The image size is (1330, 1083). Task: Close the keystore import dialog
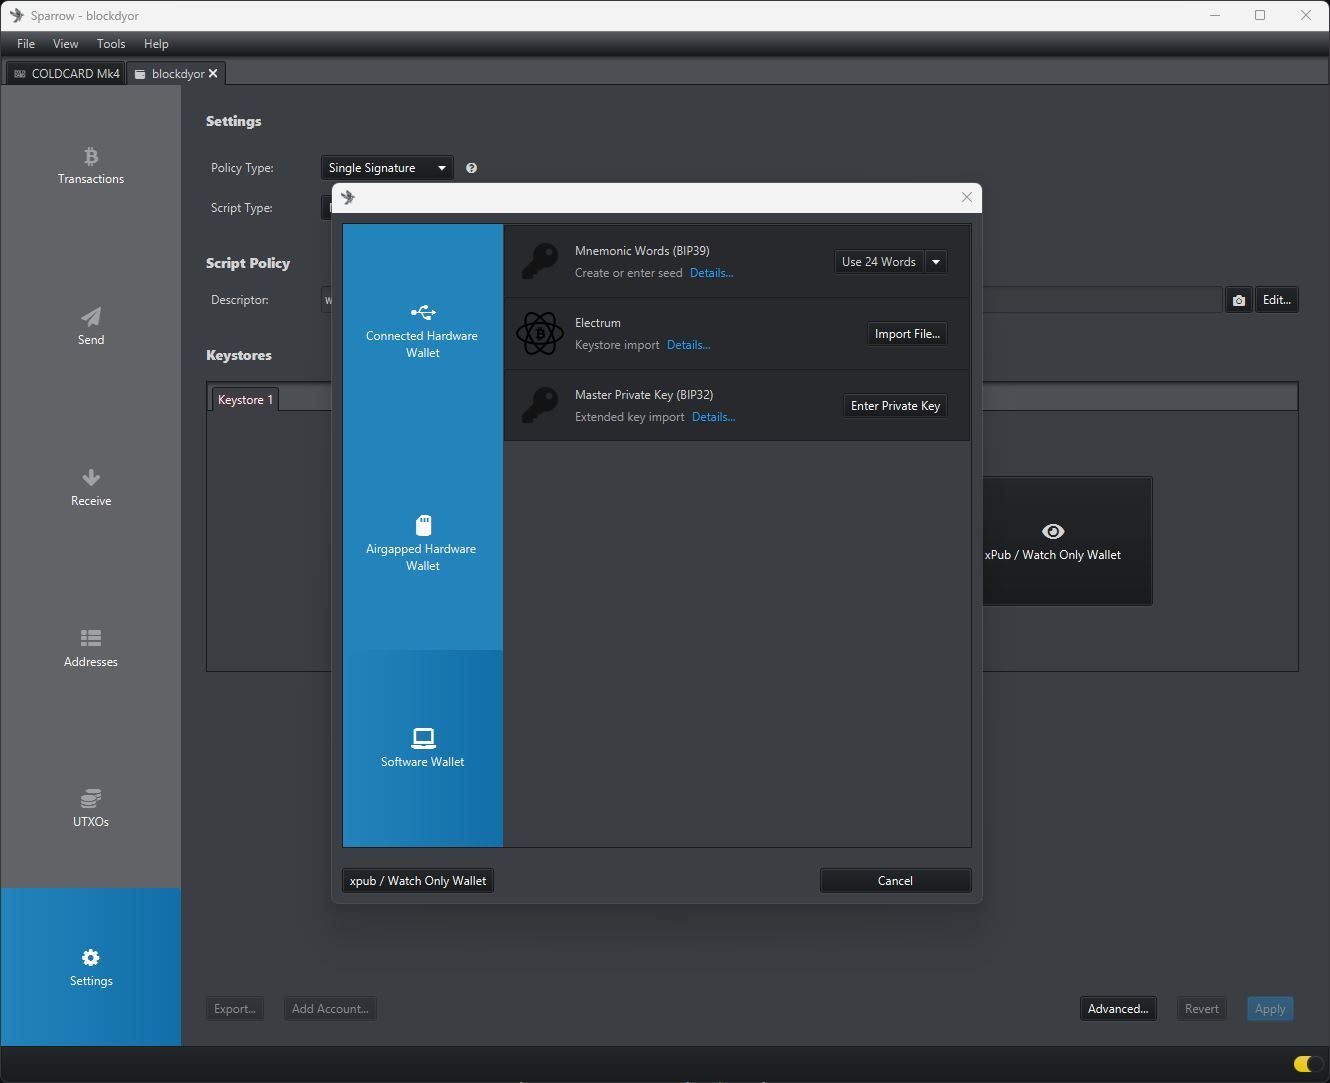point(966,197)
